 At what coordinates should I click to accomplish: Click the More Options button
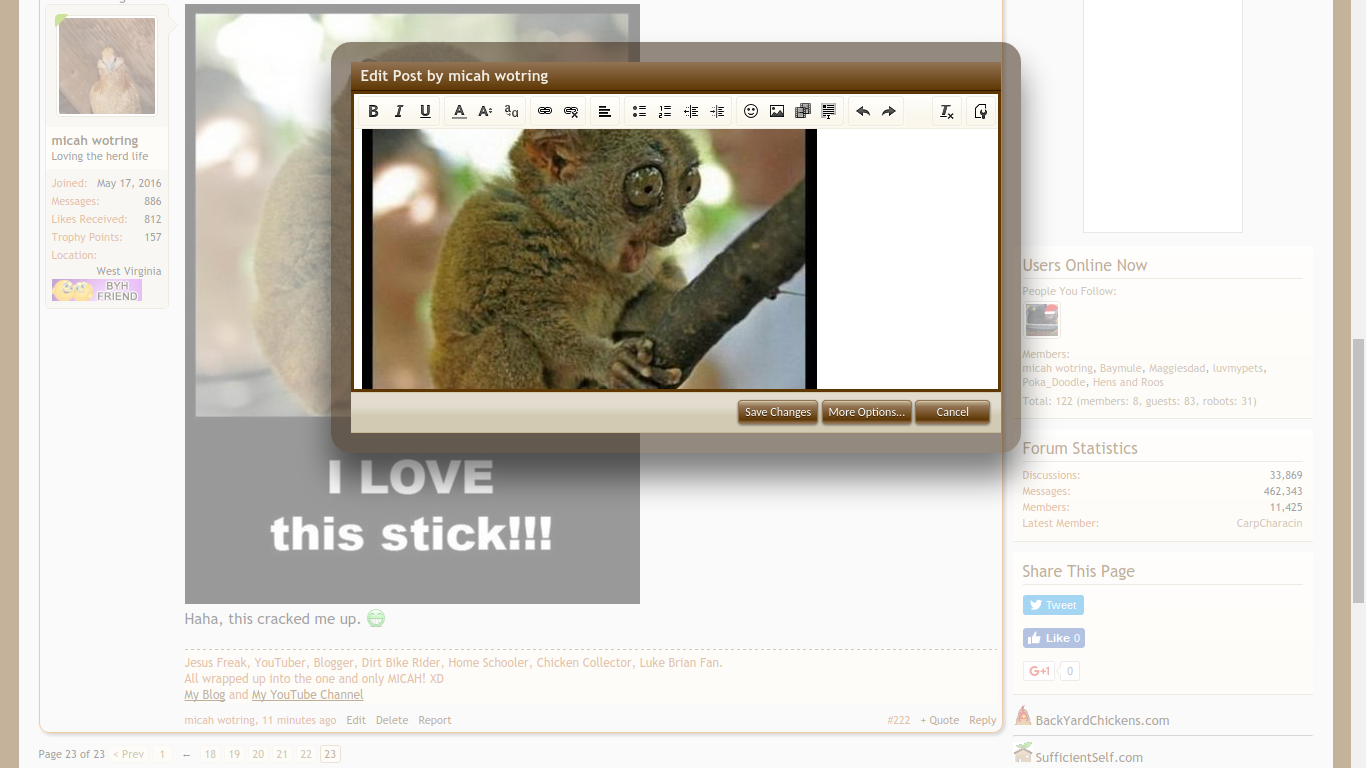coord(866,412)
